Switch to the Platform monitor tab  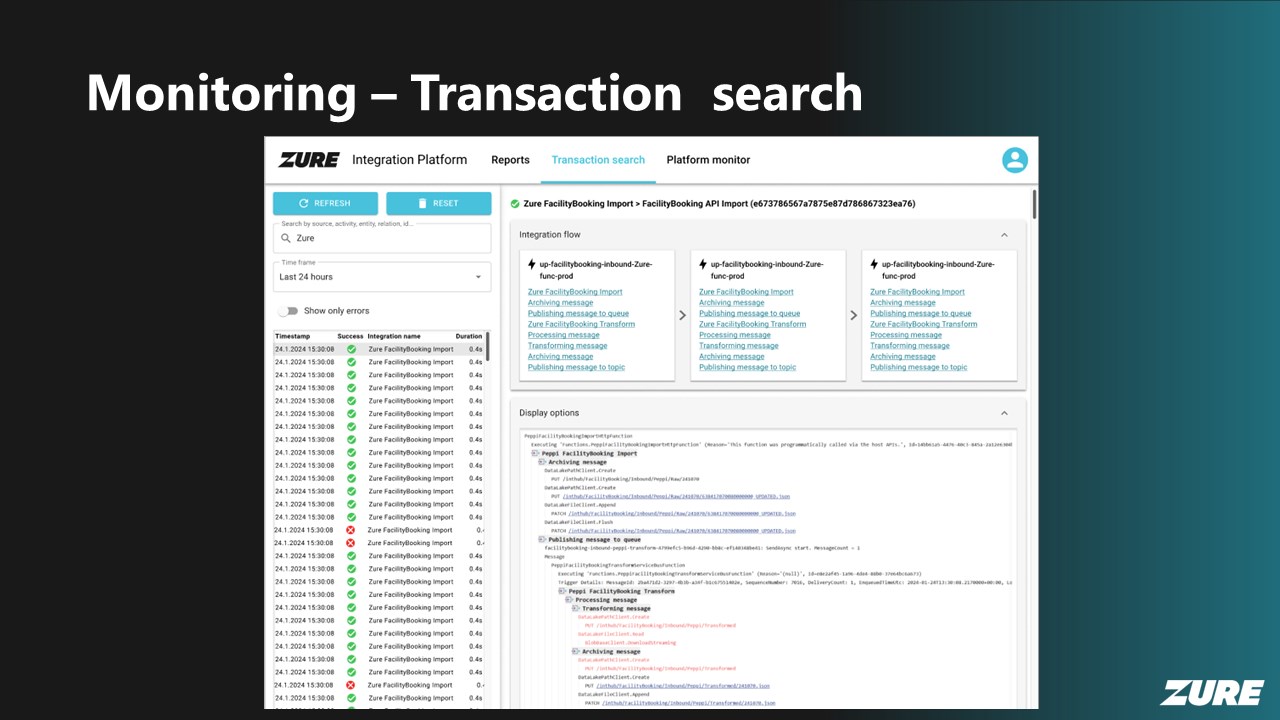[x=708, y=160]
